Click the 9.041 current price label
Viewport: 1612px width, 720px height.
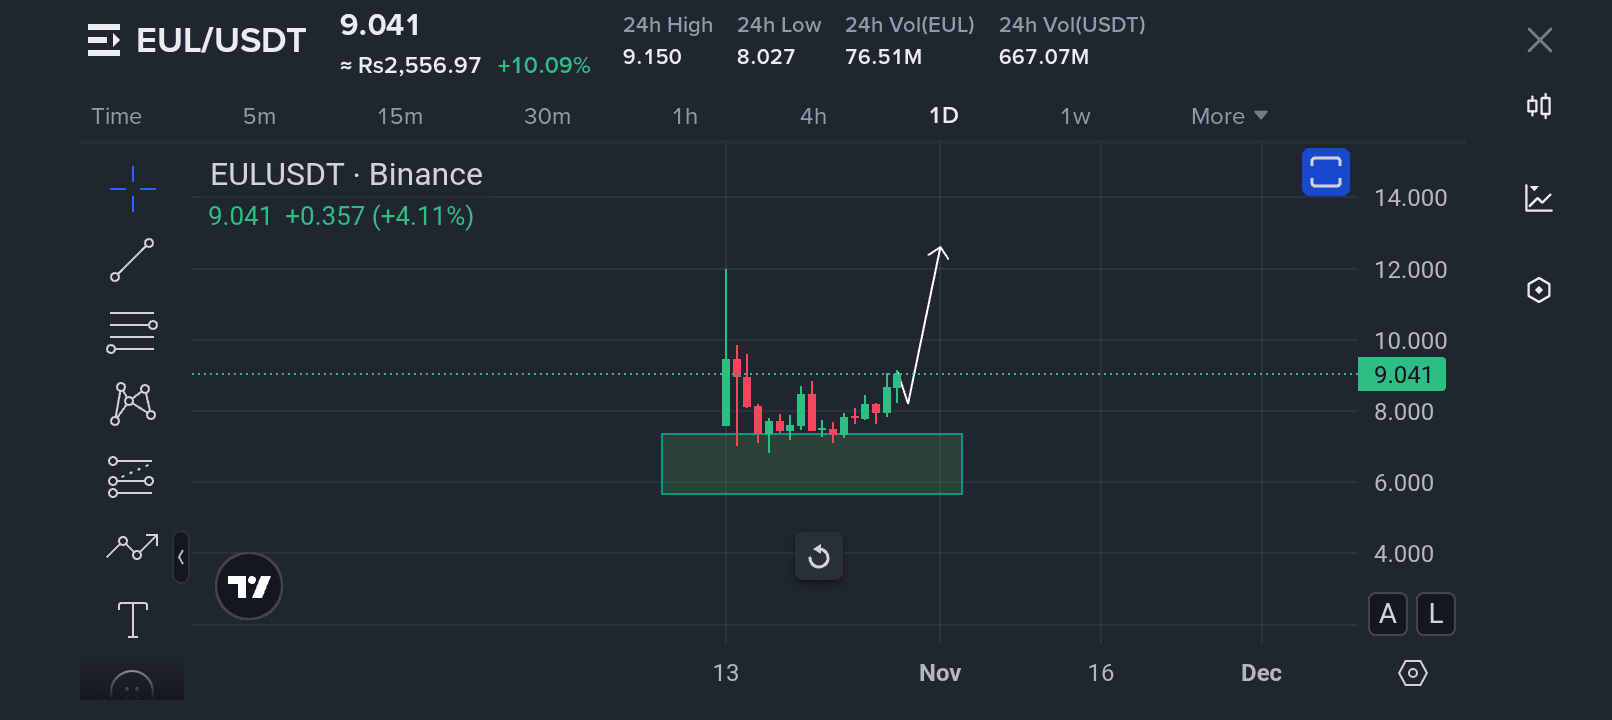pyautogui.click(x=1402, y=375)
